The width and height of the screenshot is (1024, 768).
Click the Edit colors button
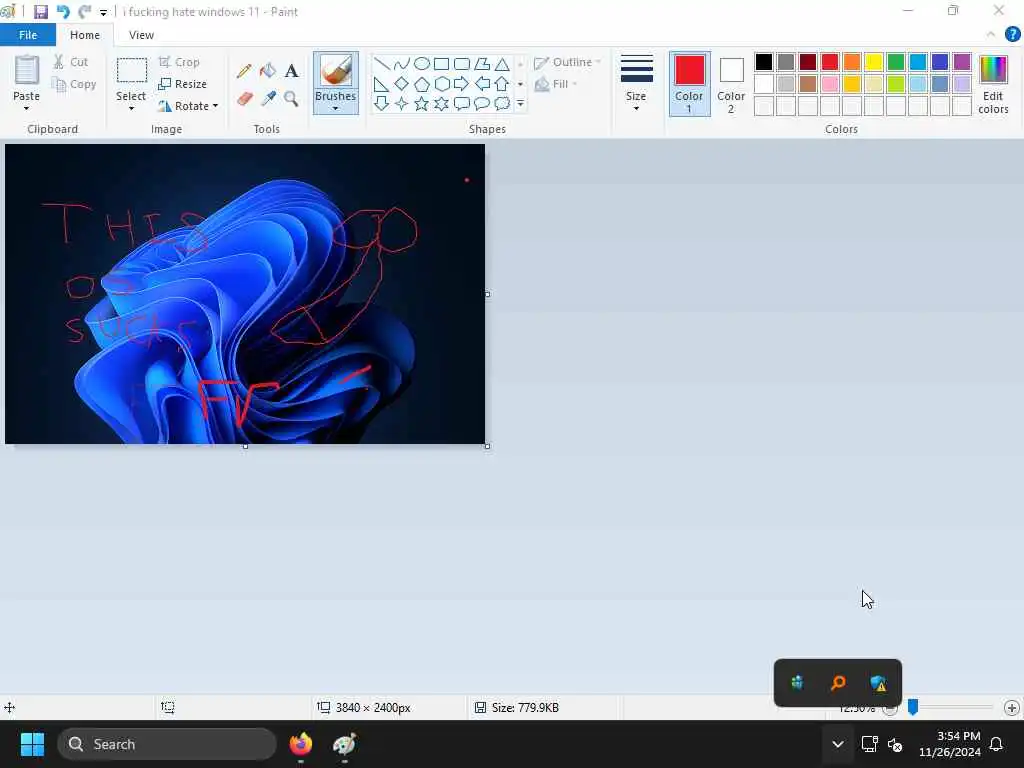[x=993, y=84]
